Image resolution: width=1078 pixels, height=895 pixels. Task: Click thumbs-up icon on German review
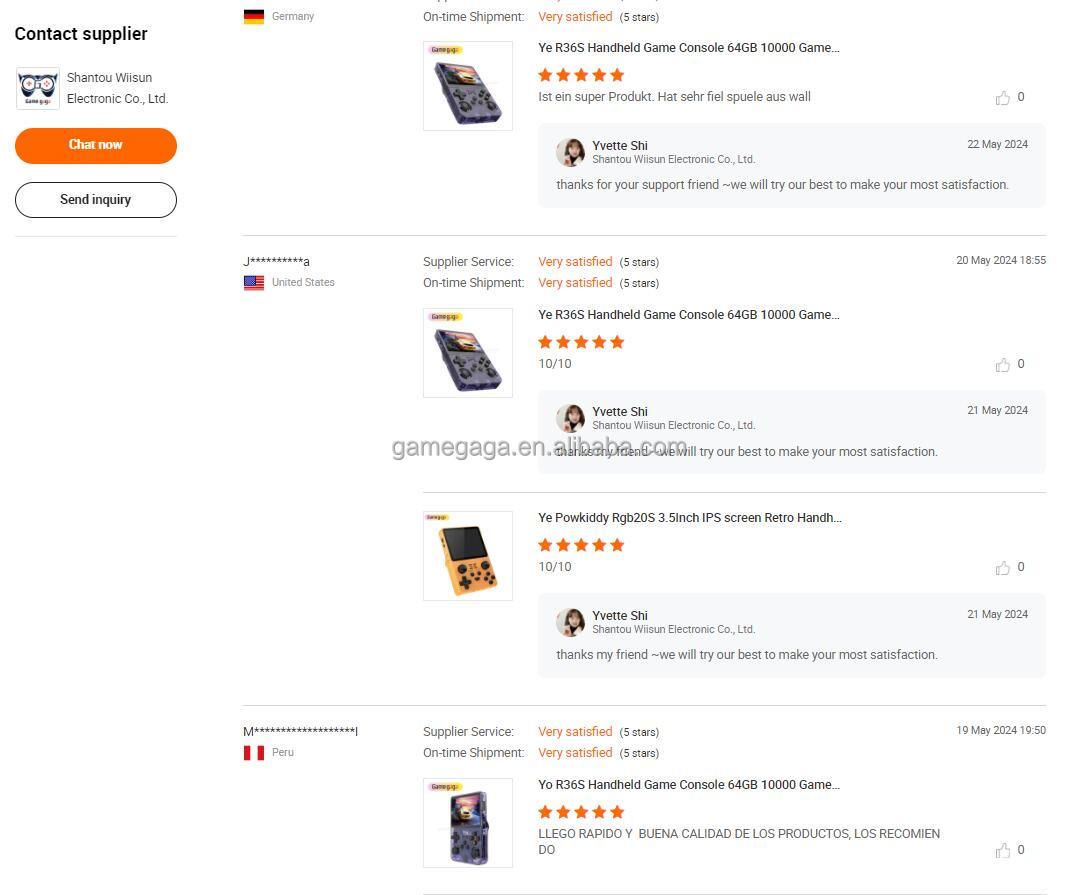coord(1003,98)
